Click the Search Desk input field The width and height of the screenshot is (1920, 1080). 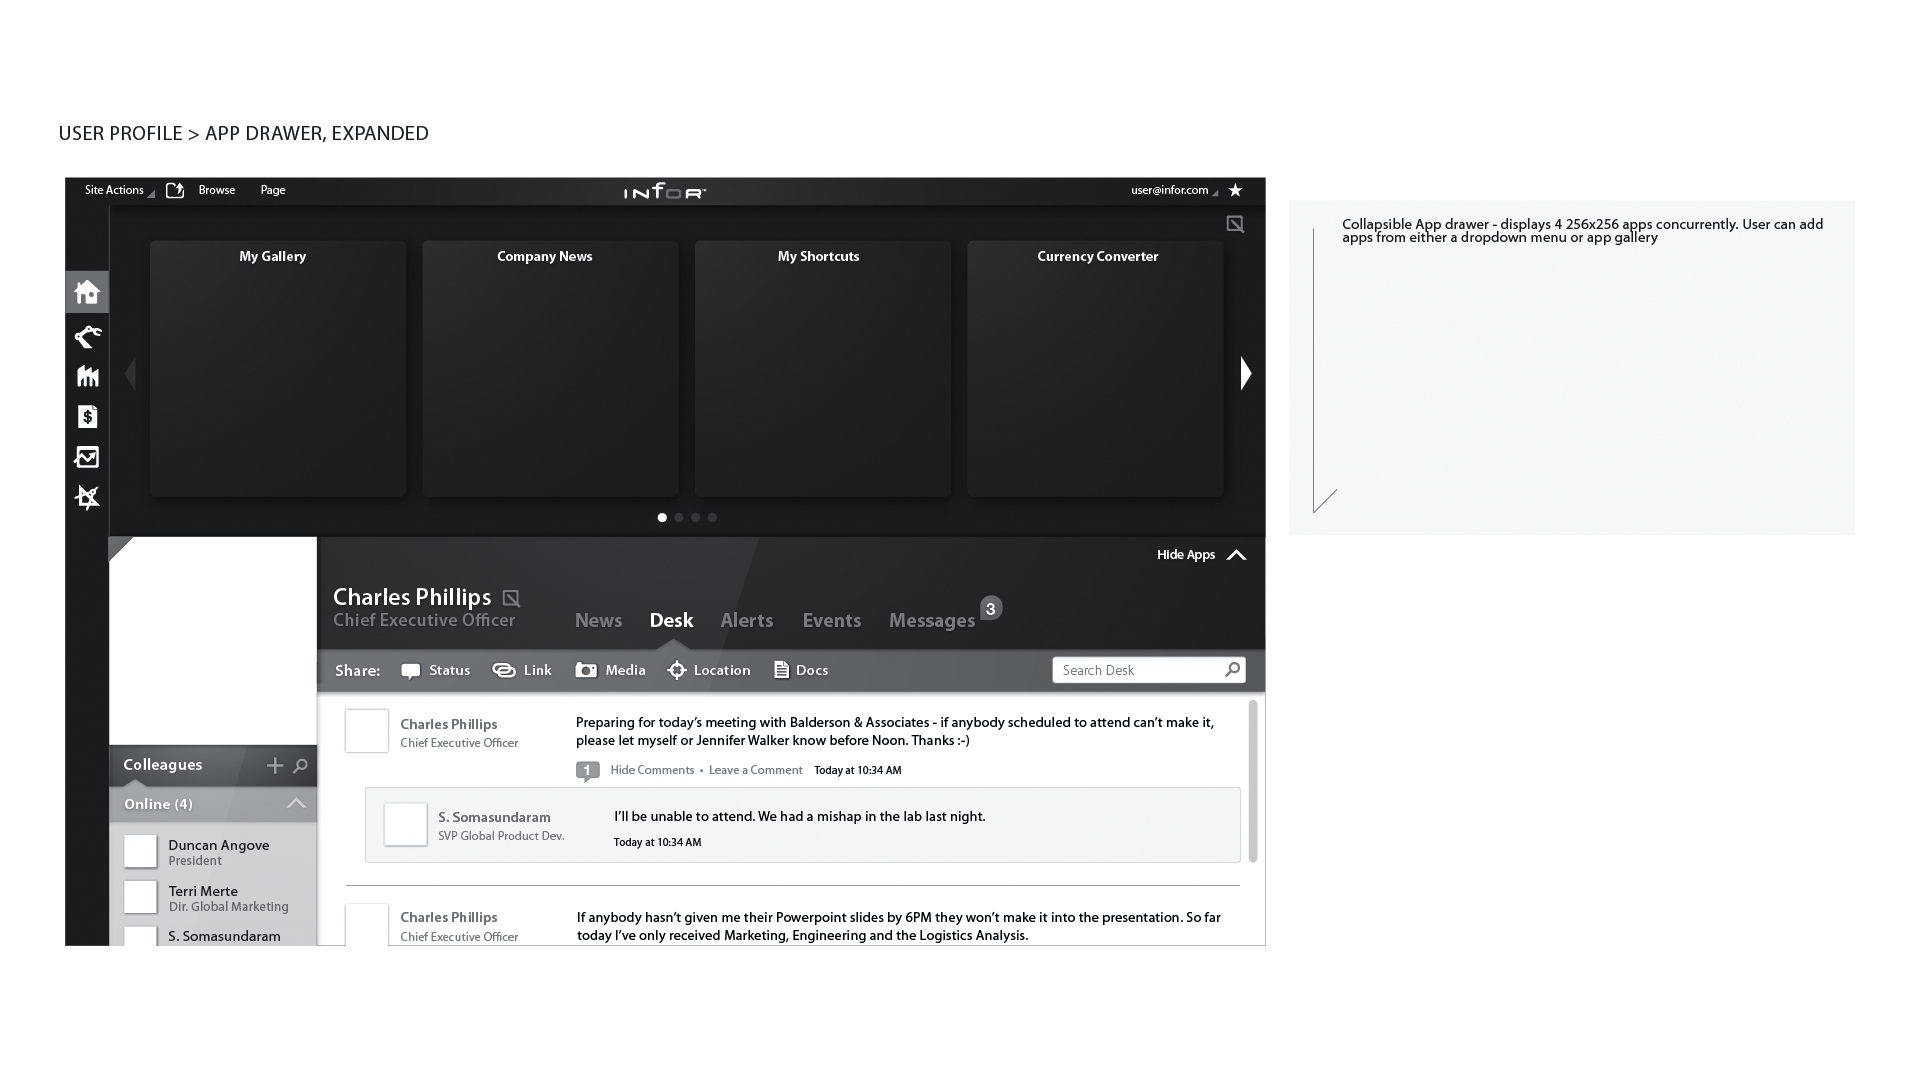tap(1138, 670)
